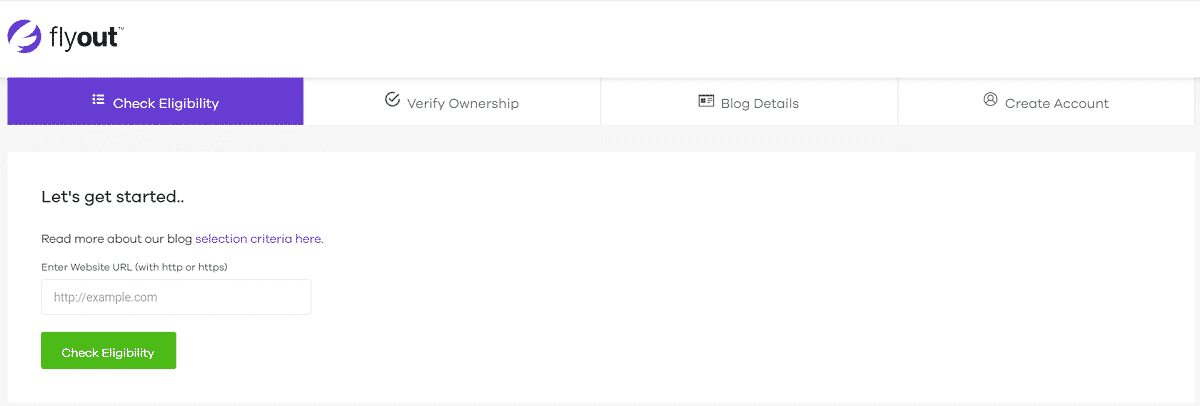Click the Enter Website URL field label
Screen dimensions: 1200x406
point(134,267)
